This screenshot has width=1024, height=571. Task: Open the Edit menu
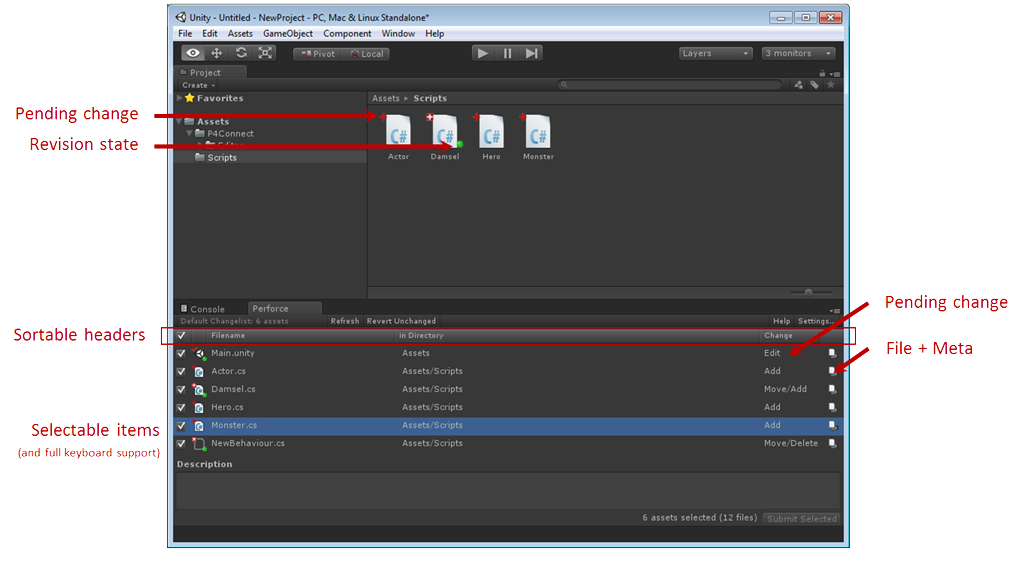210,33
